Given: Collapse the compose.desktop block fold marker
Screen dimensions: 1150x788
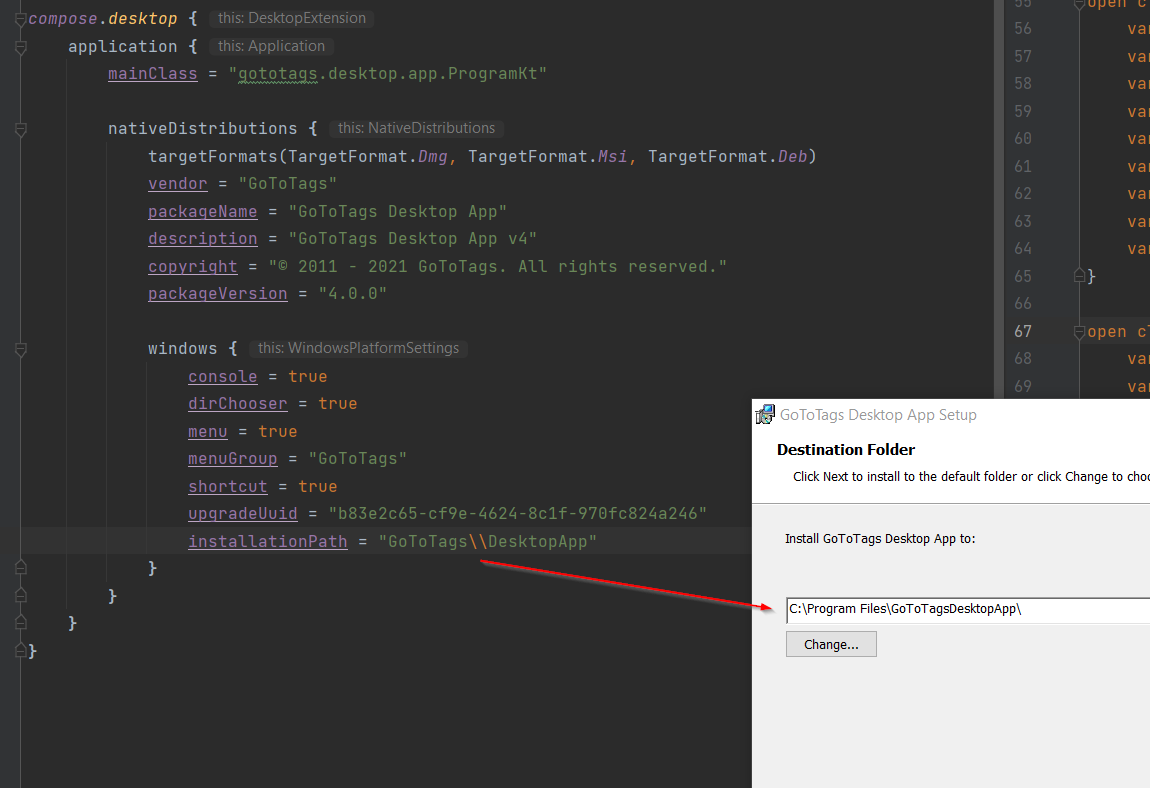Looking at the screenshot, I should (x=20, y=17).
